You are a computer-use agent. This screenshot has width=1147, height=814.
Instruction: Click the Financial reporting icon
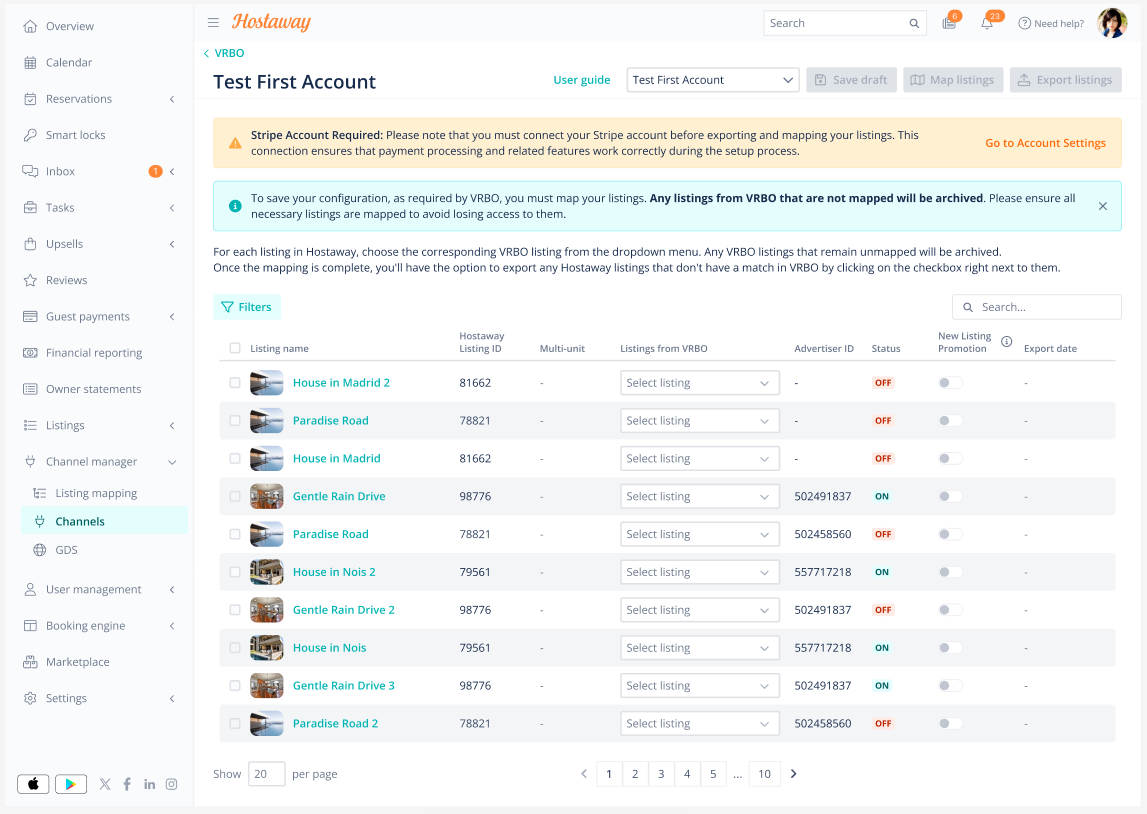[30, 353]
